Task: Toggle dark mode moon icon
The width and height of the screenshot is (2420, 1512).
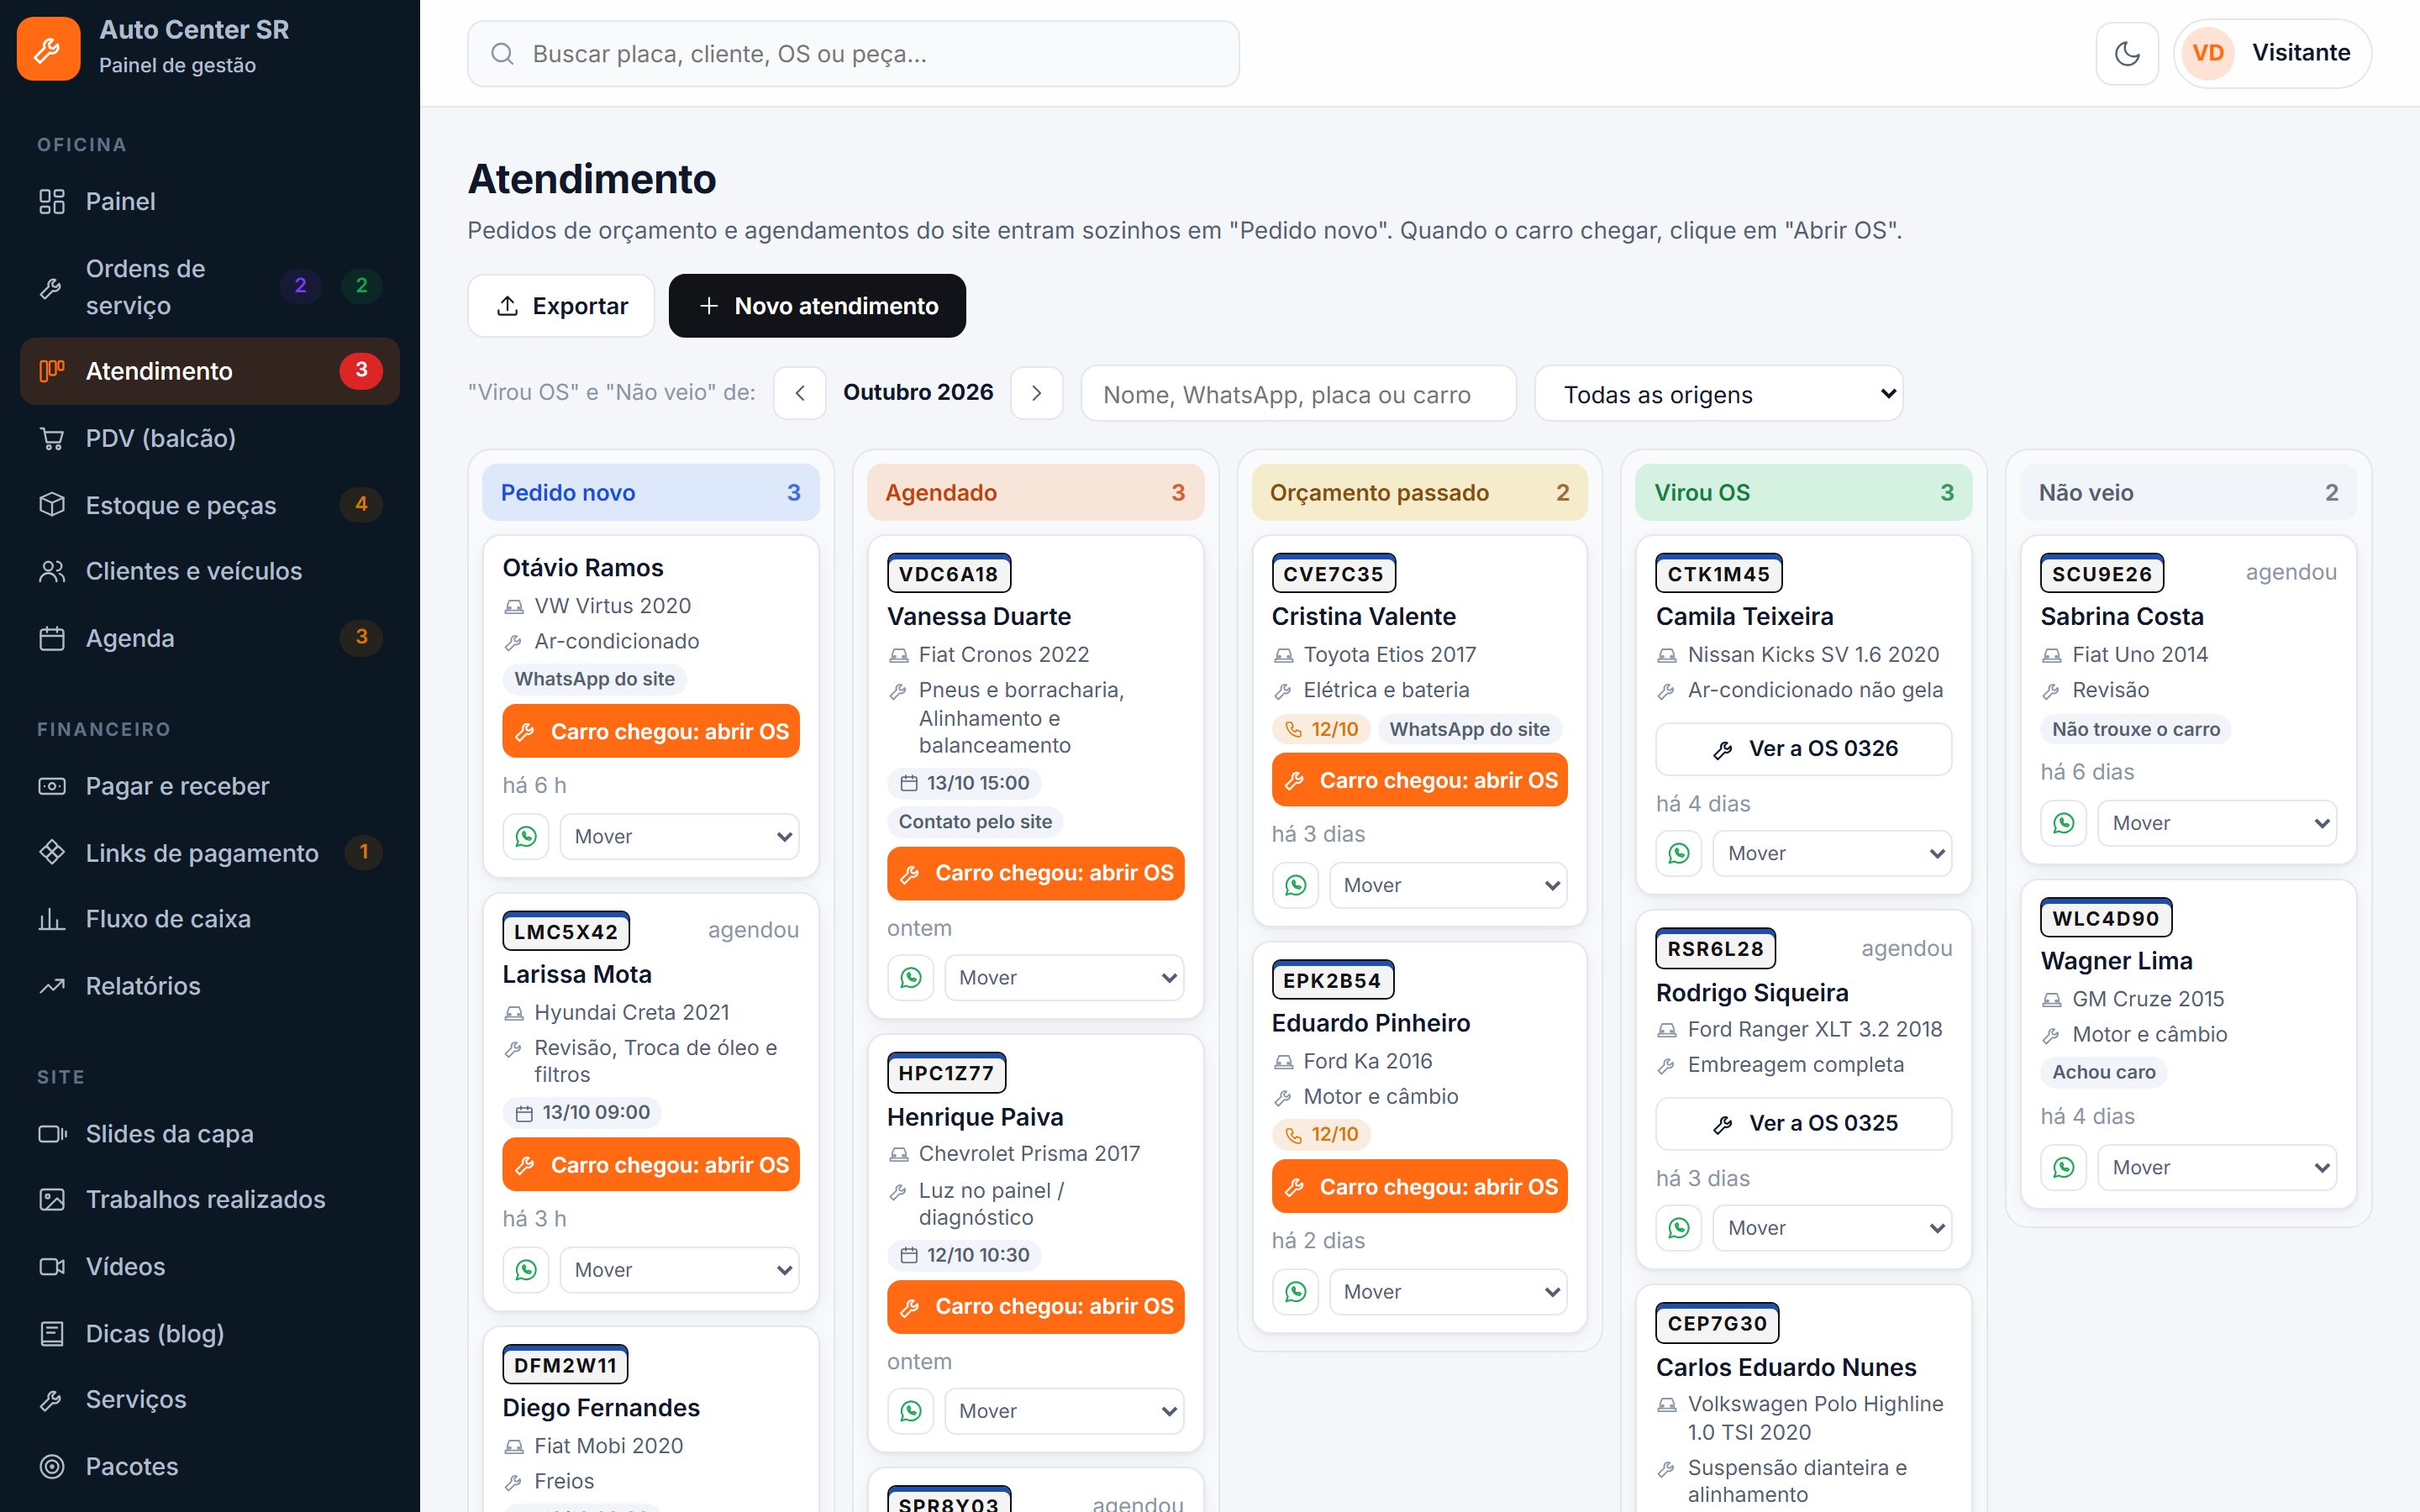Action: 2127,53
